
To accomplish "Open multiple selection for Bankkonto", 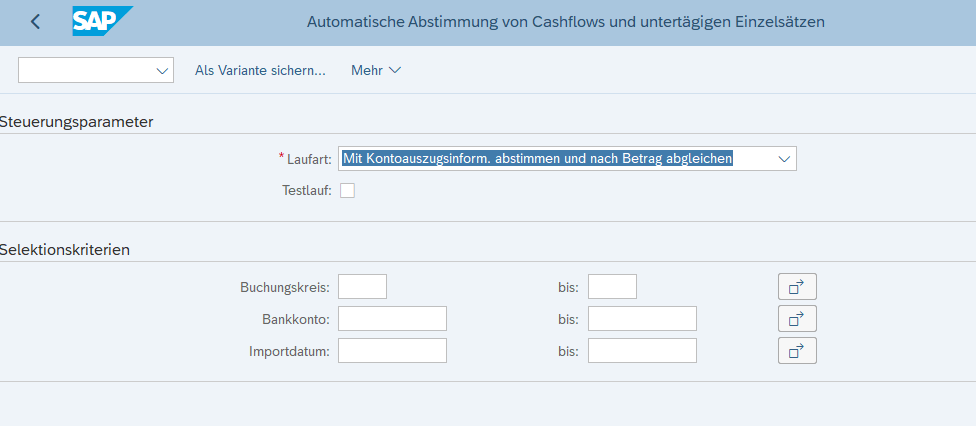I will [x=797, y=319].
